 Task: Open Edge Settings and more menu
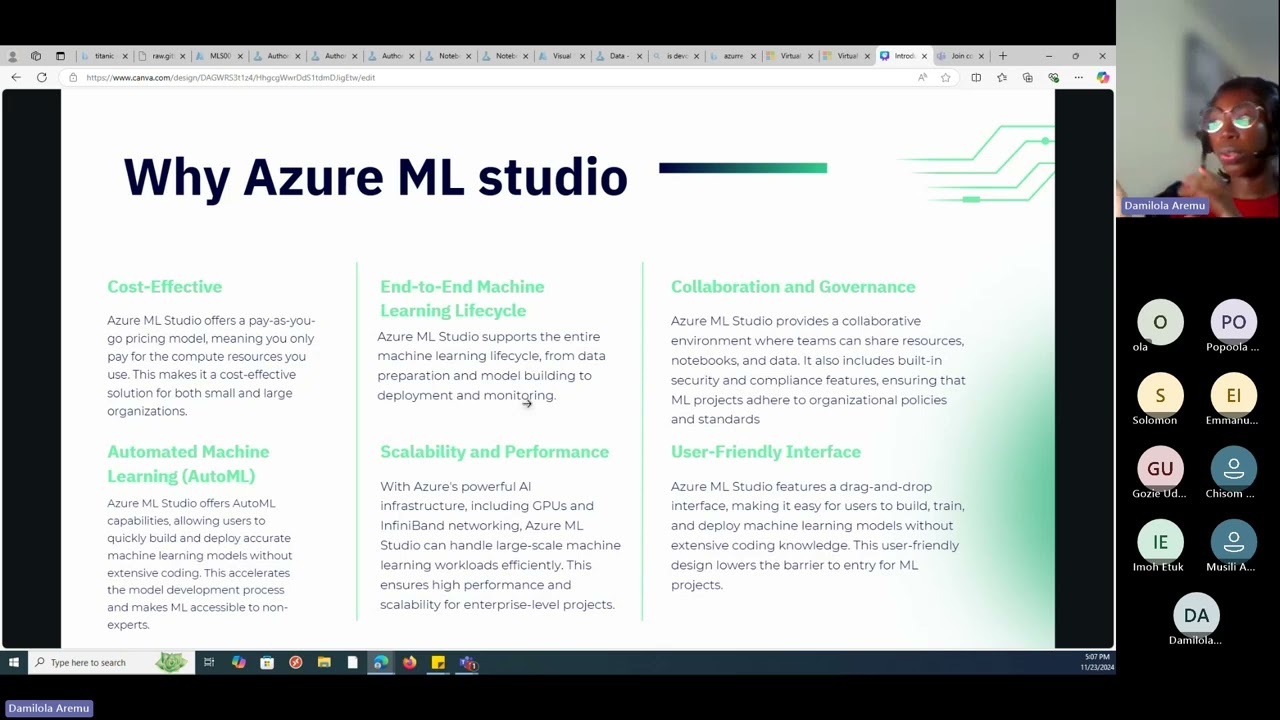(x=1078, y=77)
